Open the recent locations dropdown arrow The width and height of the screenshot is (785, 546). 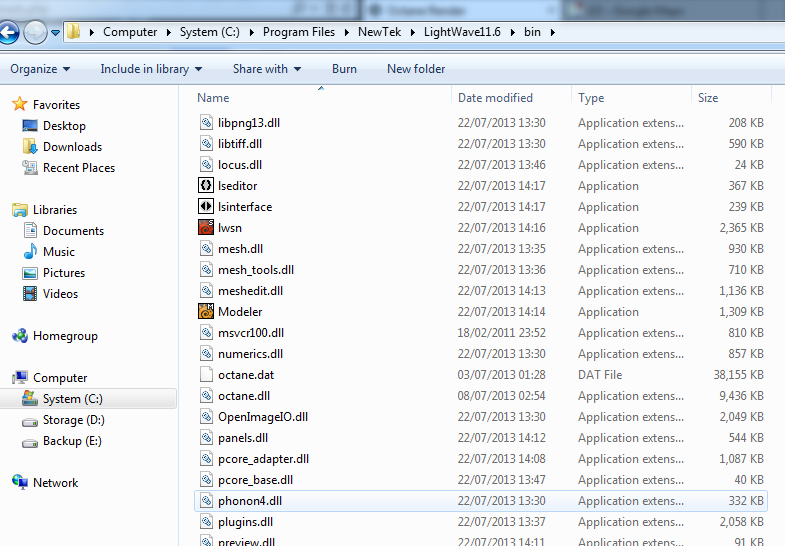point(55,33)
